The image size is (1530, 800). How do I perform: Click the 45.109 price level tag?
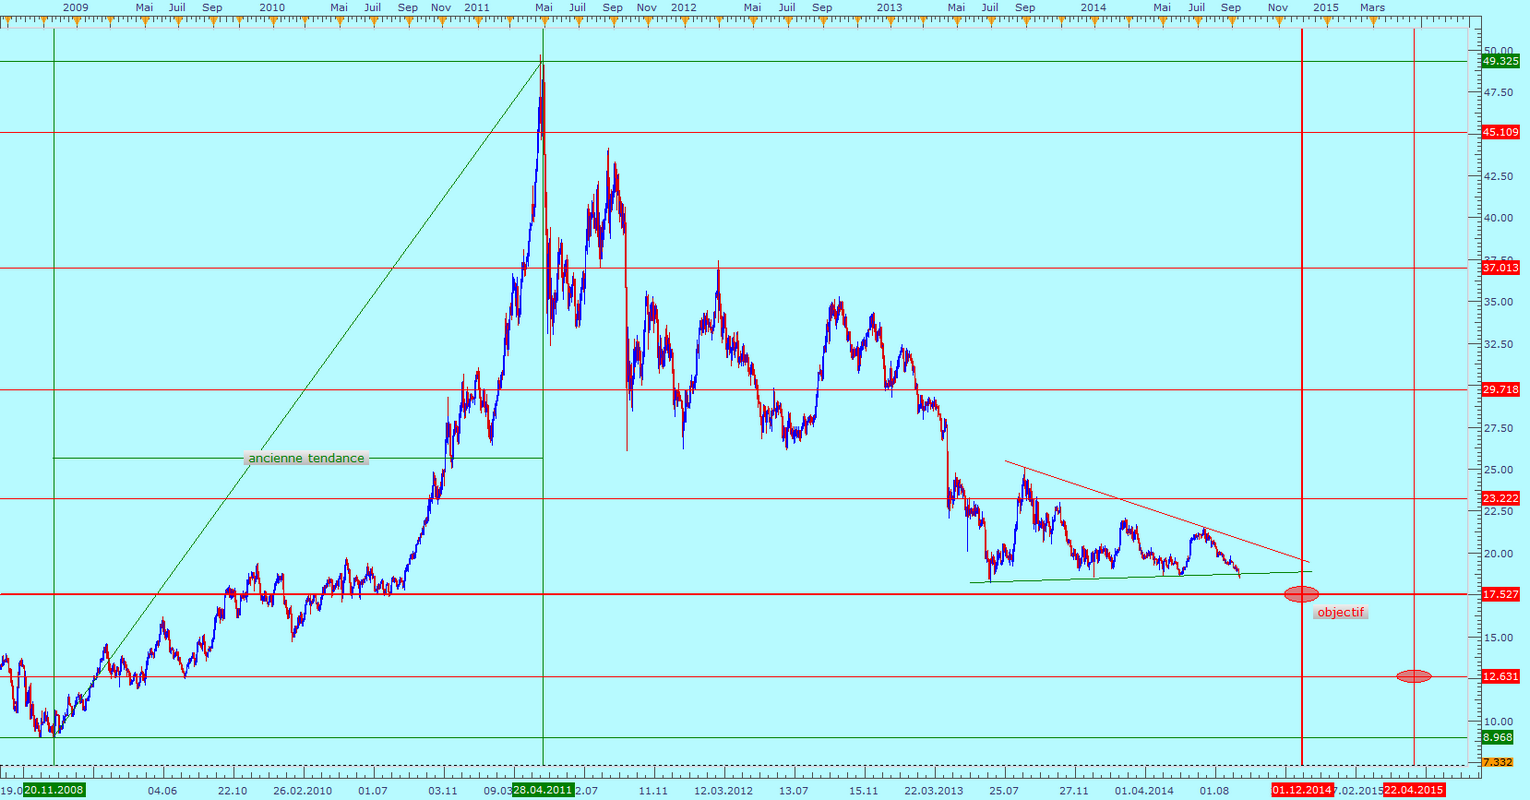pos(1500,132)
